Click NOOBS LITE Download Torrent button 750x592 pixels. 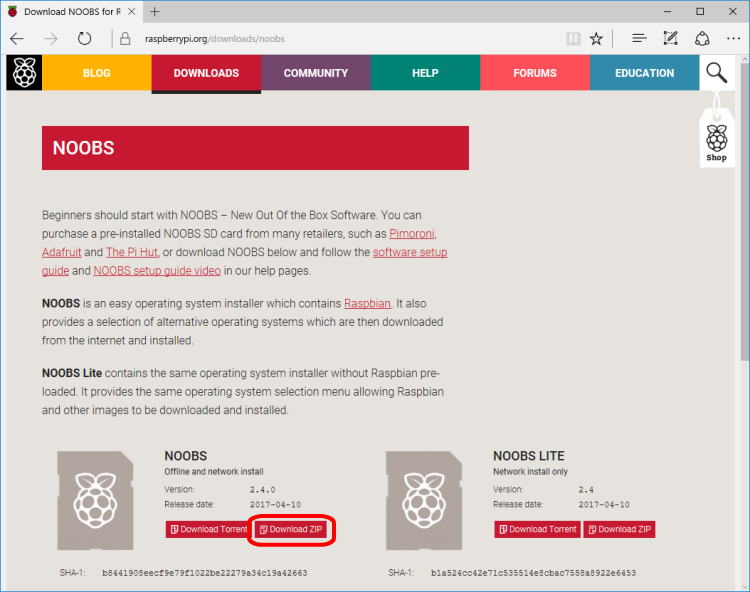[x=537, y=529]
